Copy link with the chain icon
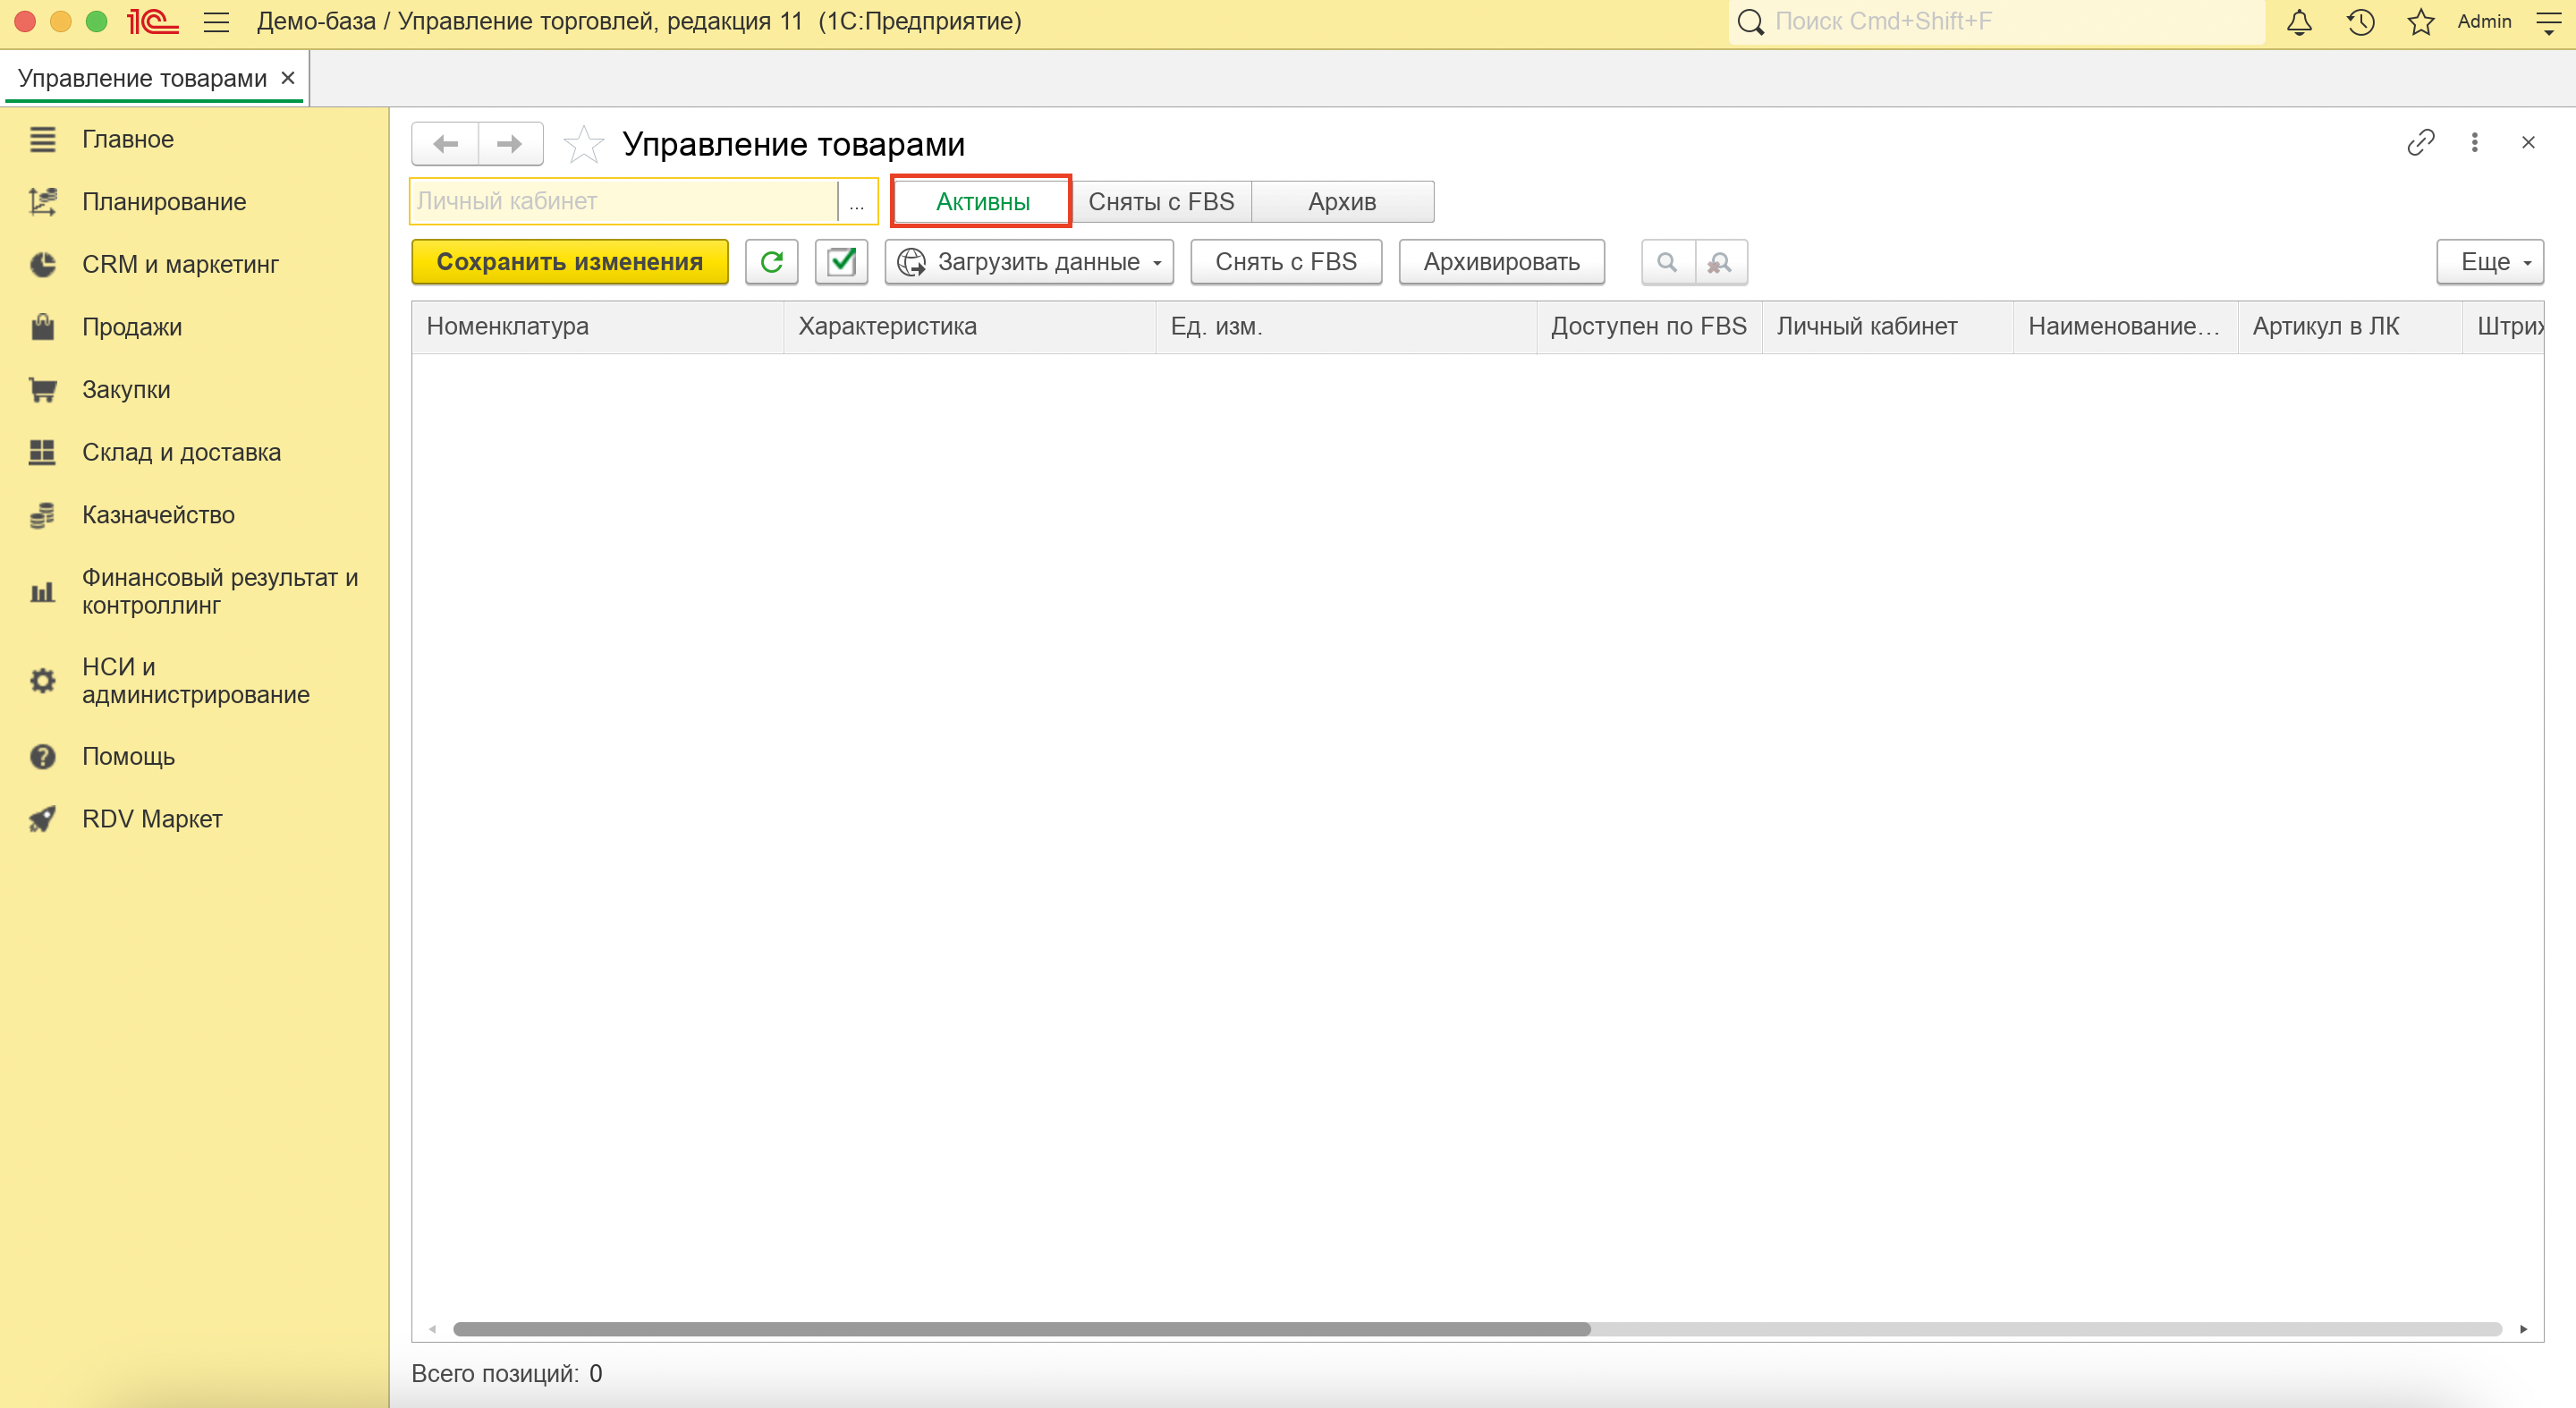 point(2420,143)
